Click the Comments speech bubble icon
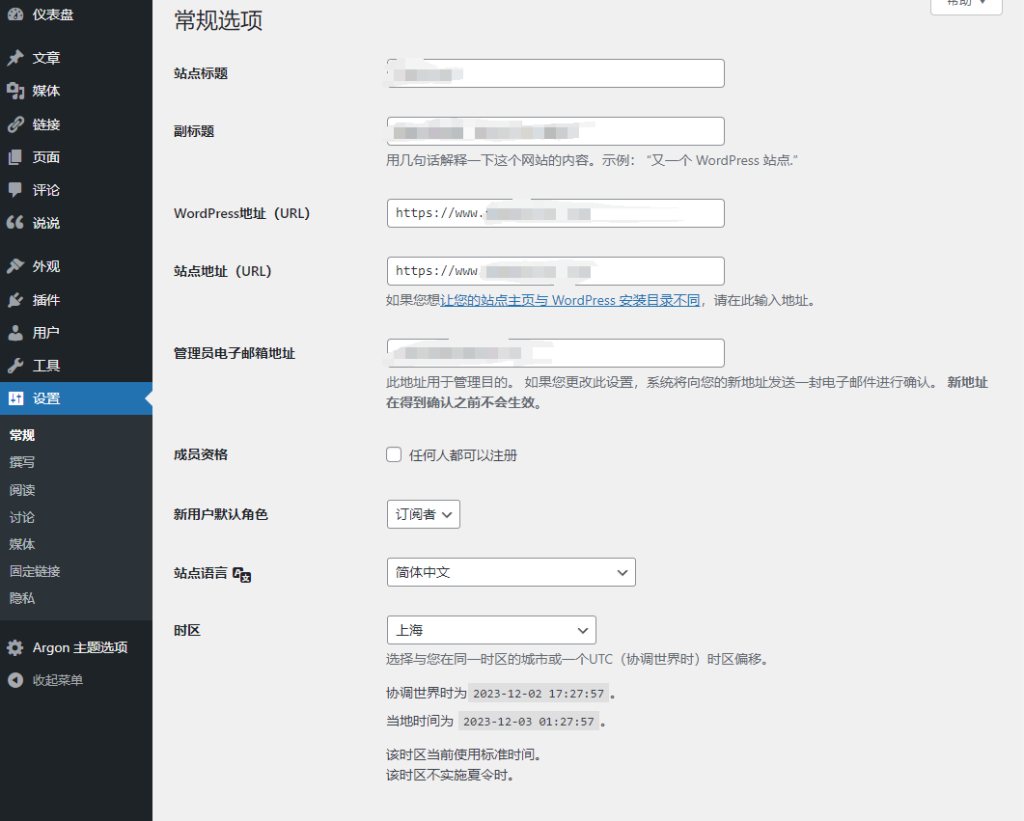This screenshot has height=821, width=1024. coord(15,190)
